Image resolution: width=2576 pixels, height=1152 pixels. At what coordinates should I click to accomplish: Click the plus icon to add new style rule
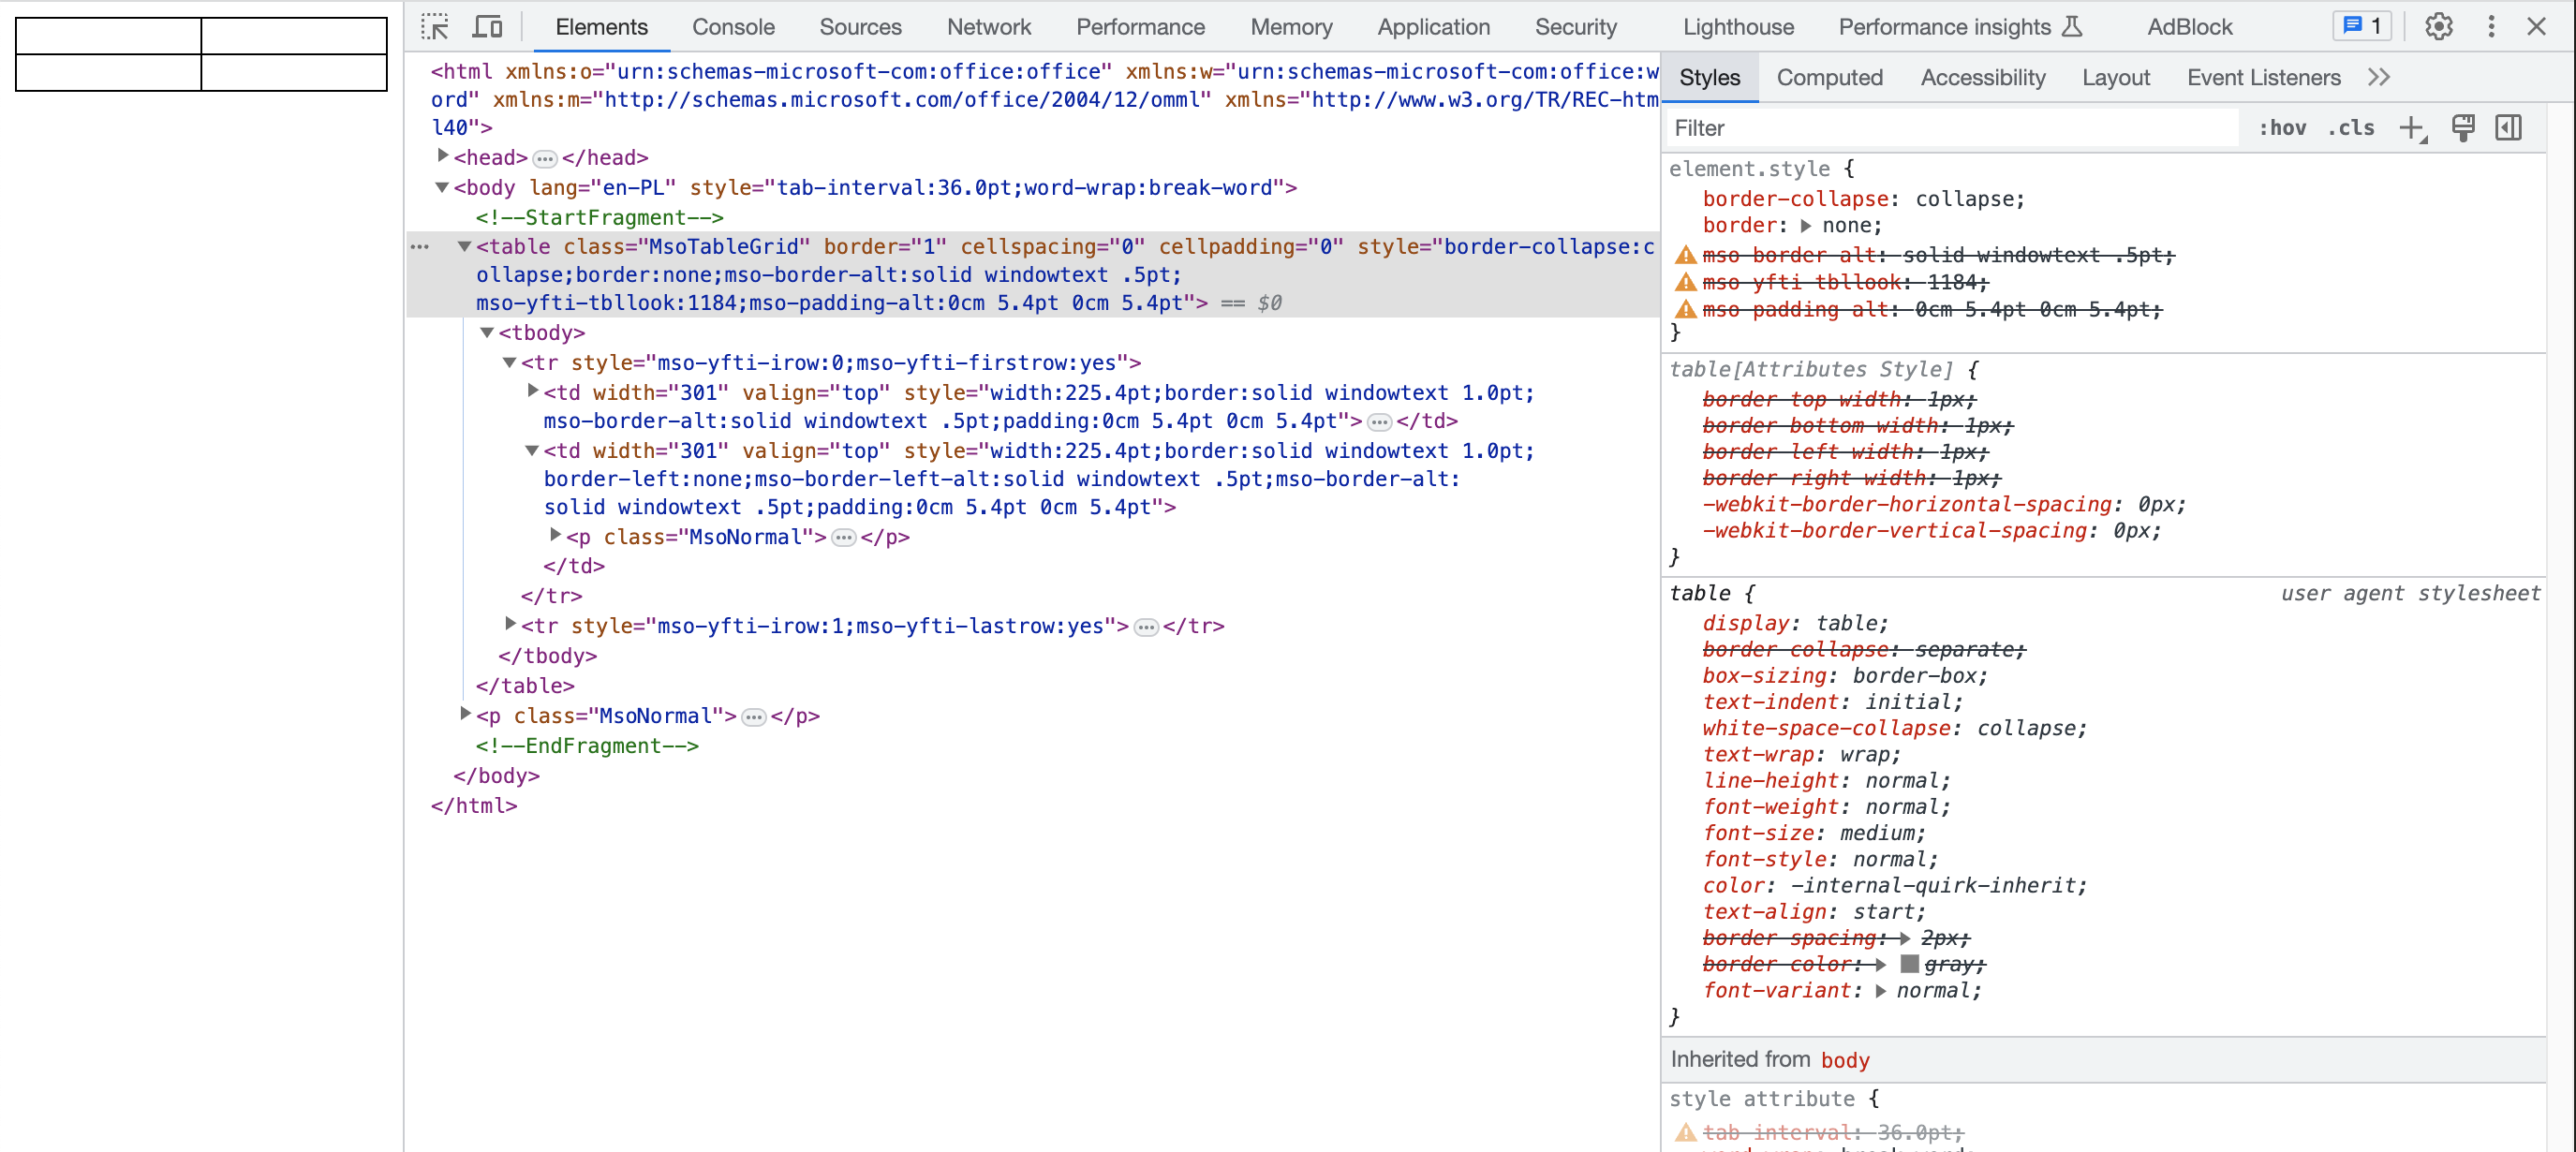click(x=2413, y=128)
